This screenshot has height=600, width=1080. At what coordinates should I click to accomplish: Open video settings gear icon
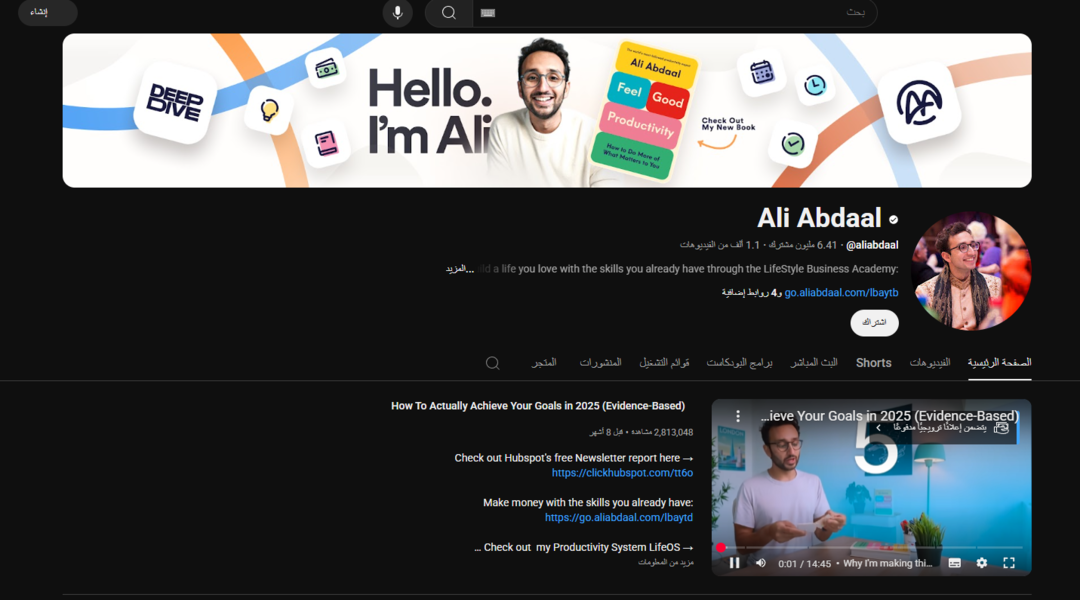tap(982, 563)
